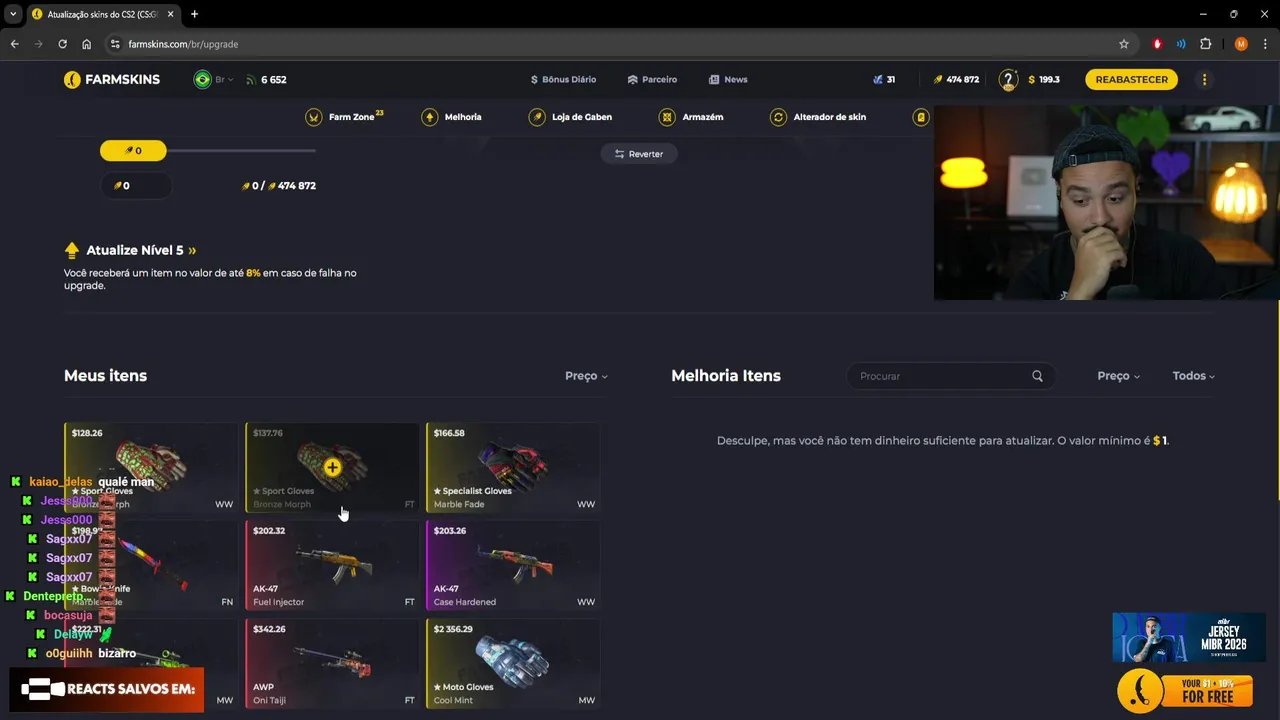Click the partially visible last nav icon

pyautogui.click(x=921, y=117)
